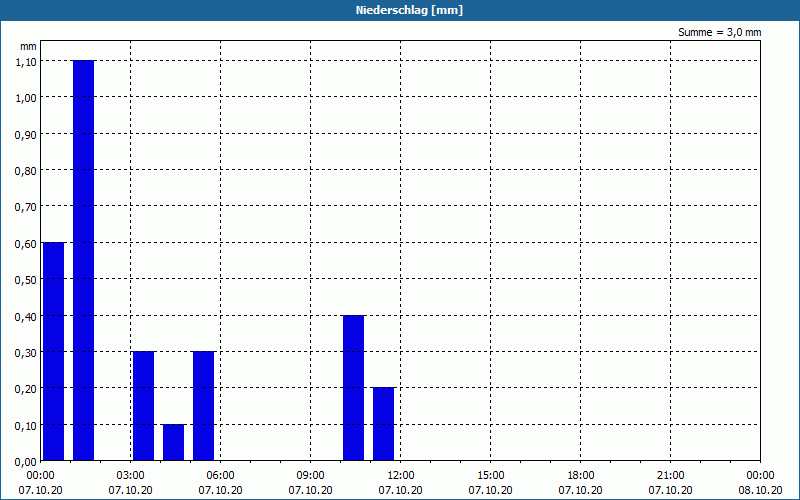Select the "Summe = 3,0 mm" total label

tap(719, 32)
